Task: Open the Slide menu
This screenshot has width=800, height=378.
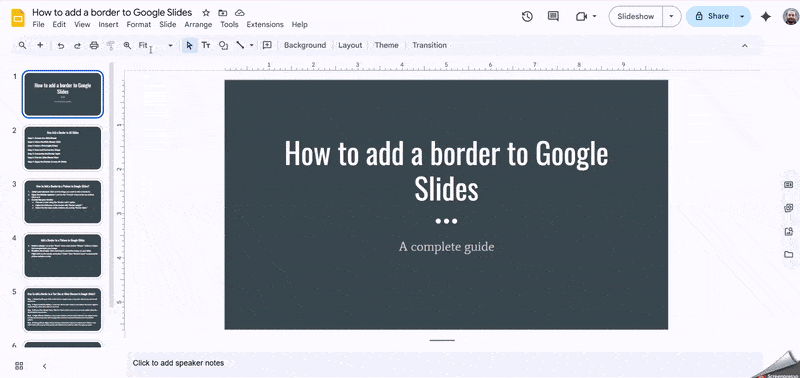Action: click(168, 24)
